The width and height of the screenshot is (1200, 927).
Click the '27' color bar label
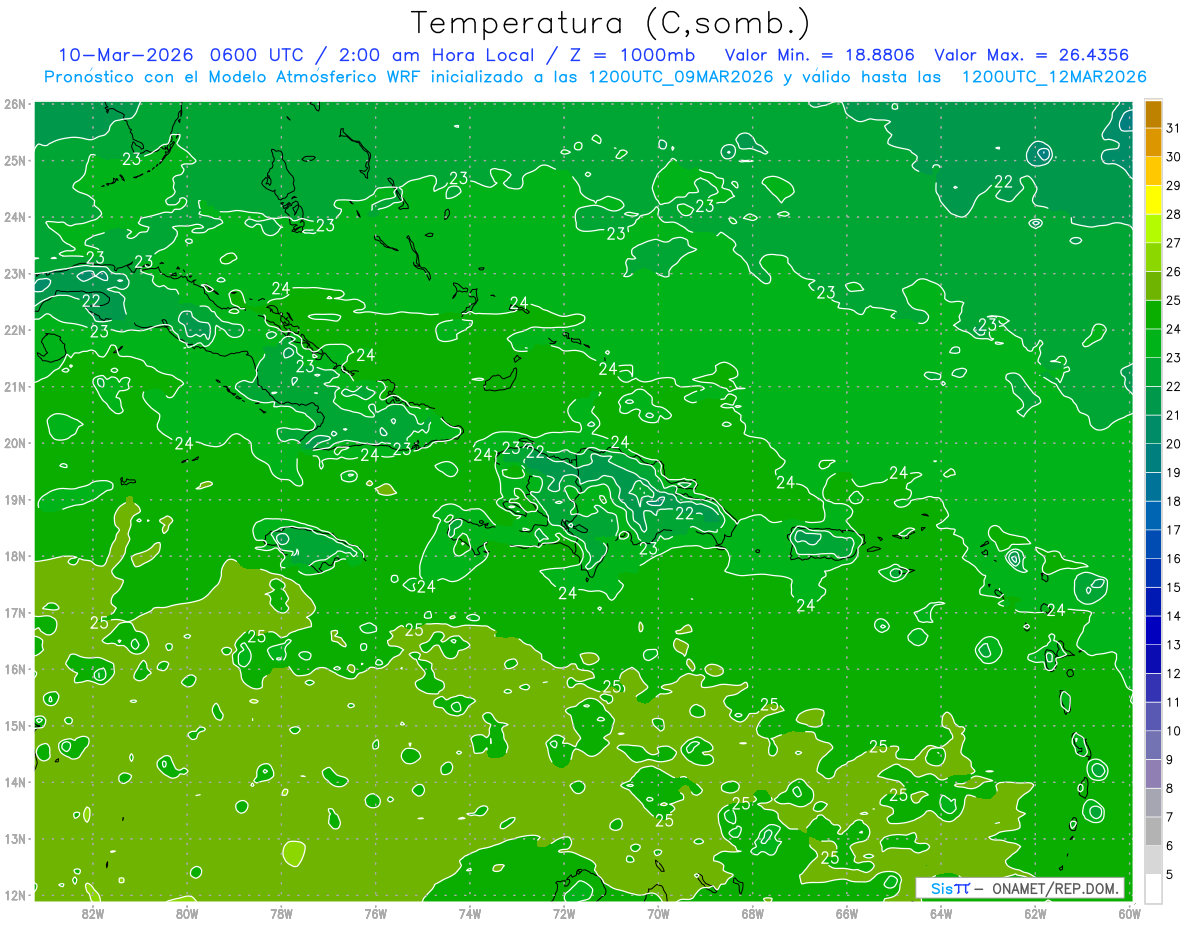coord(1174,243)
